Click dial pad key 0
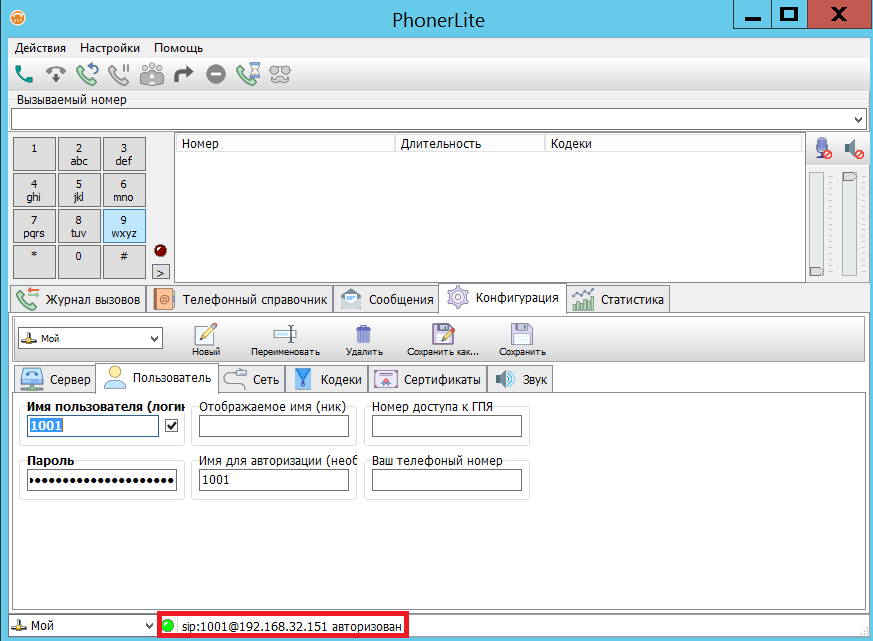The image size is (873, 641). (x=79, y=262)
